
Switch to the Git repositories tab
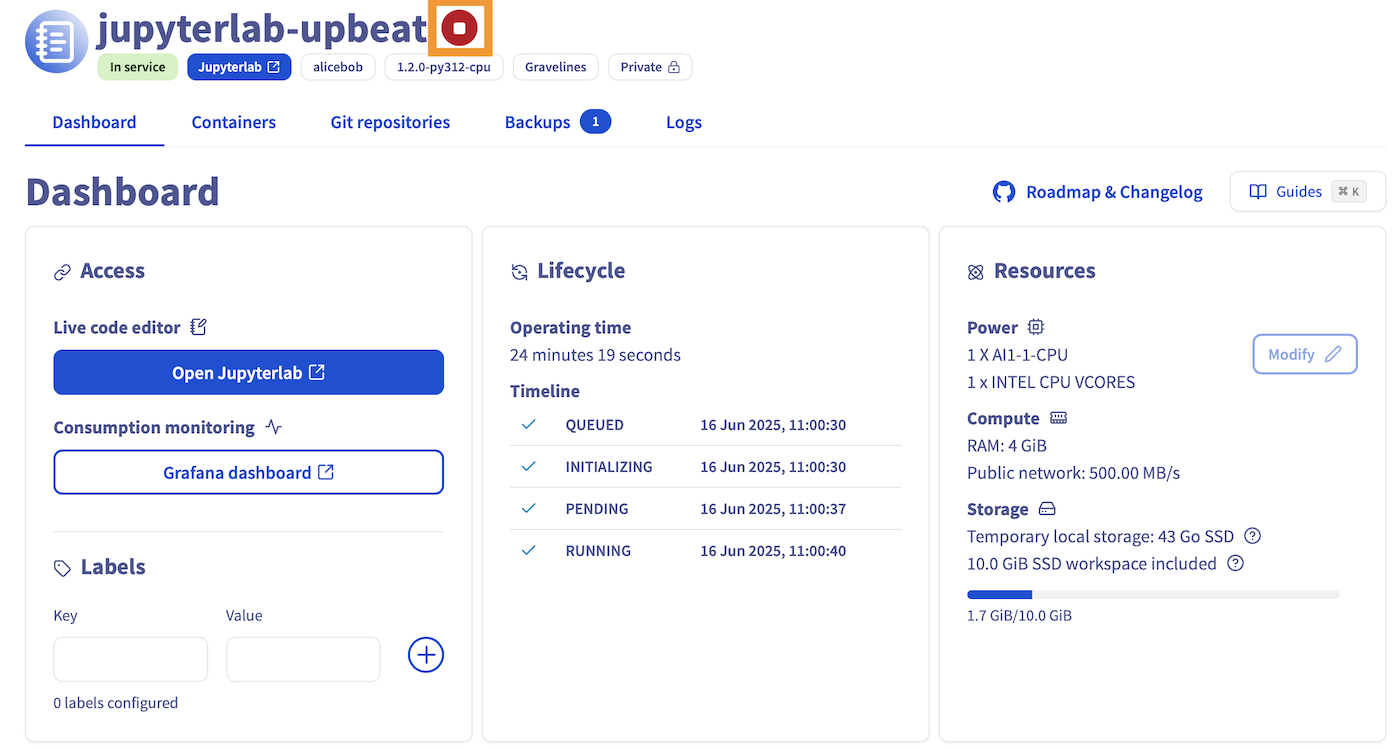click(x=390, y=122)
